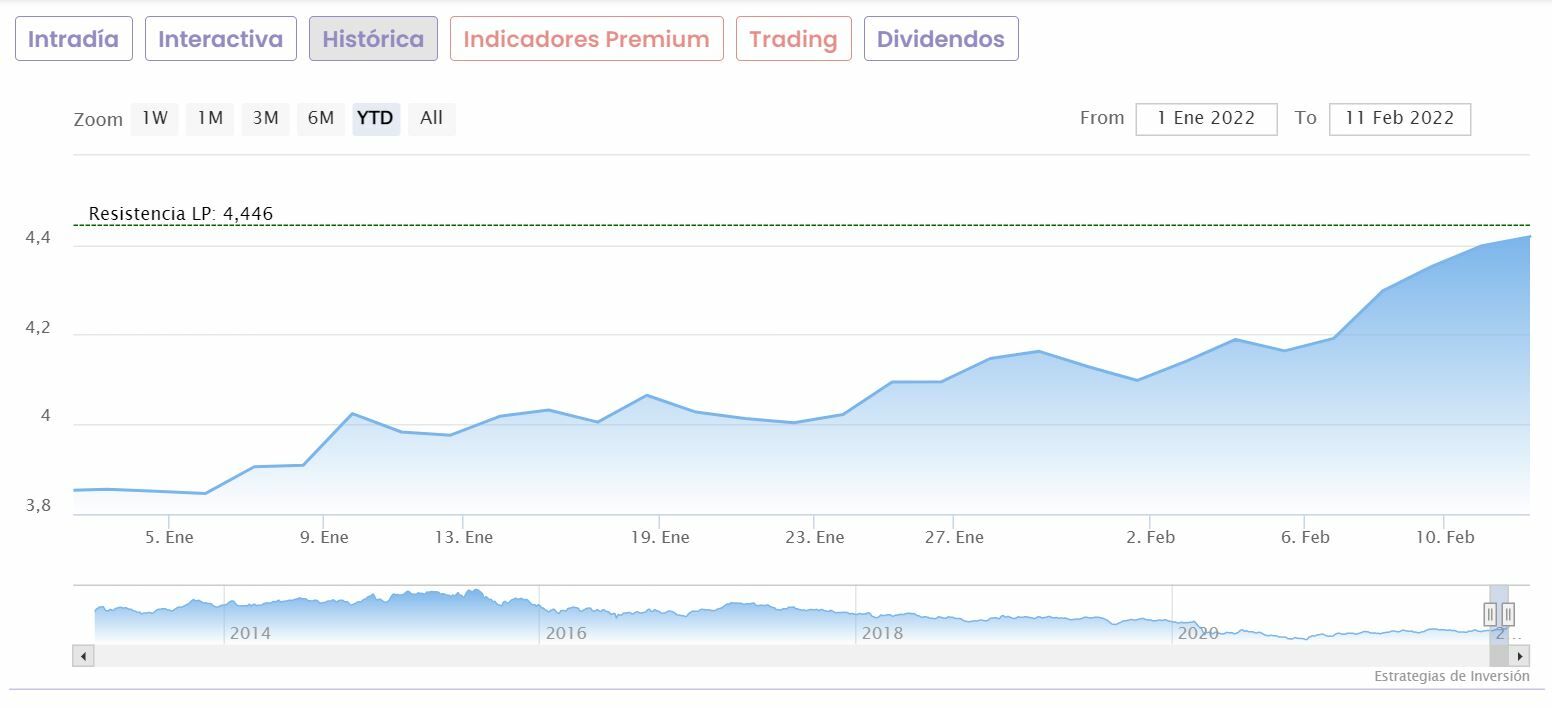Screen dimensions: 1552x708
Task: Click the navigator scrollbar right arrow
Action: pos(1520,656)
